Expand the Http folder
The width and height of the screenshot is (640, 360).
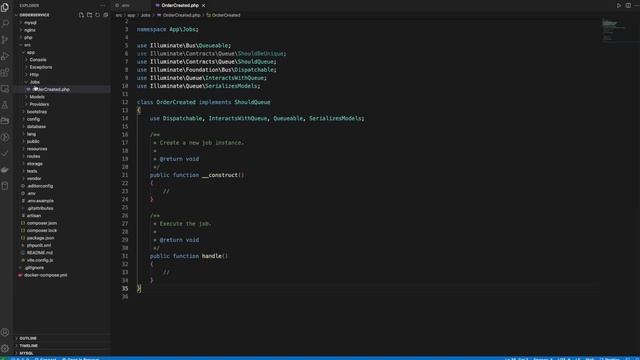(x=34, y=74)
